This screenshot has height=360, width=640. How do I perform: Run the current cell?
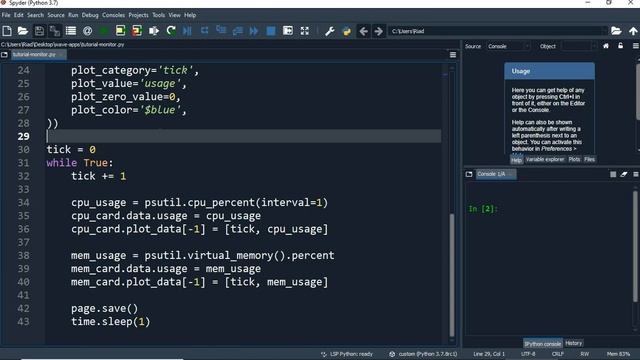(120, 31)
